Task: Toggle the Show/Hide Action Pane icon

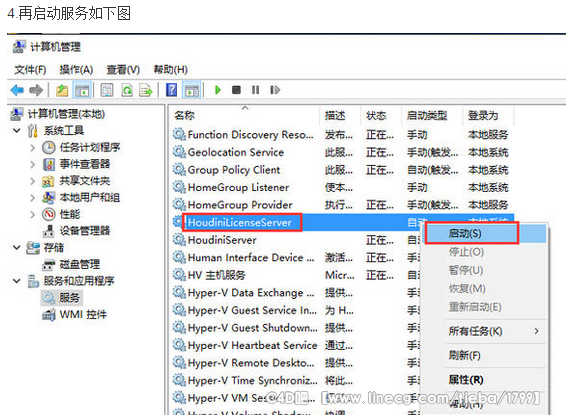Action: coord(192,90)
